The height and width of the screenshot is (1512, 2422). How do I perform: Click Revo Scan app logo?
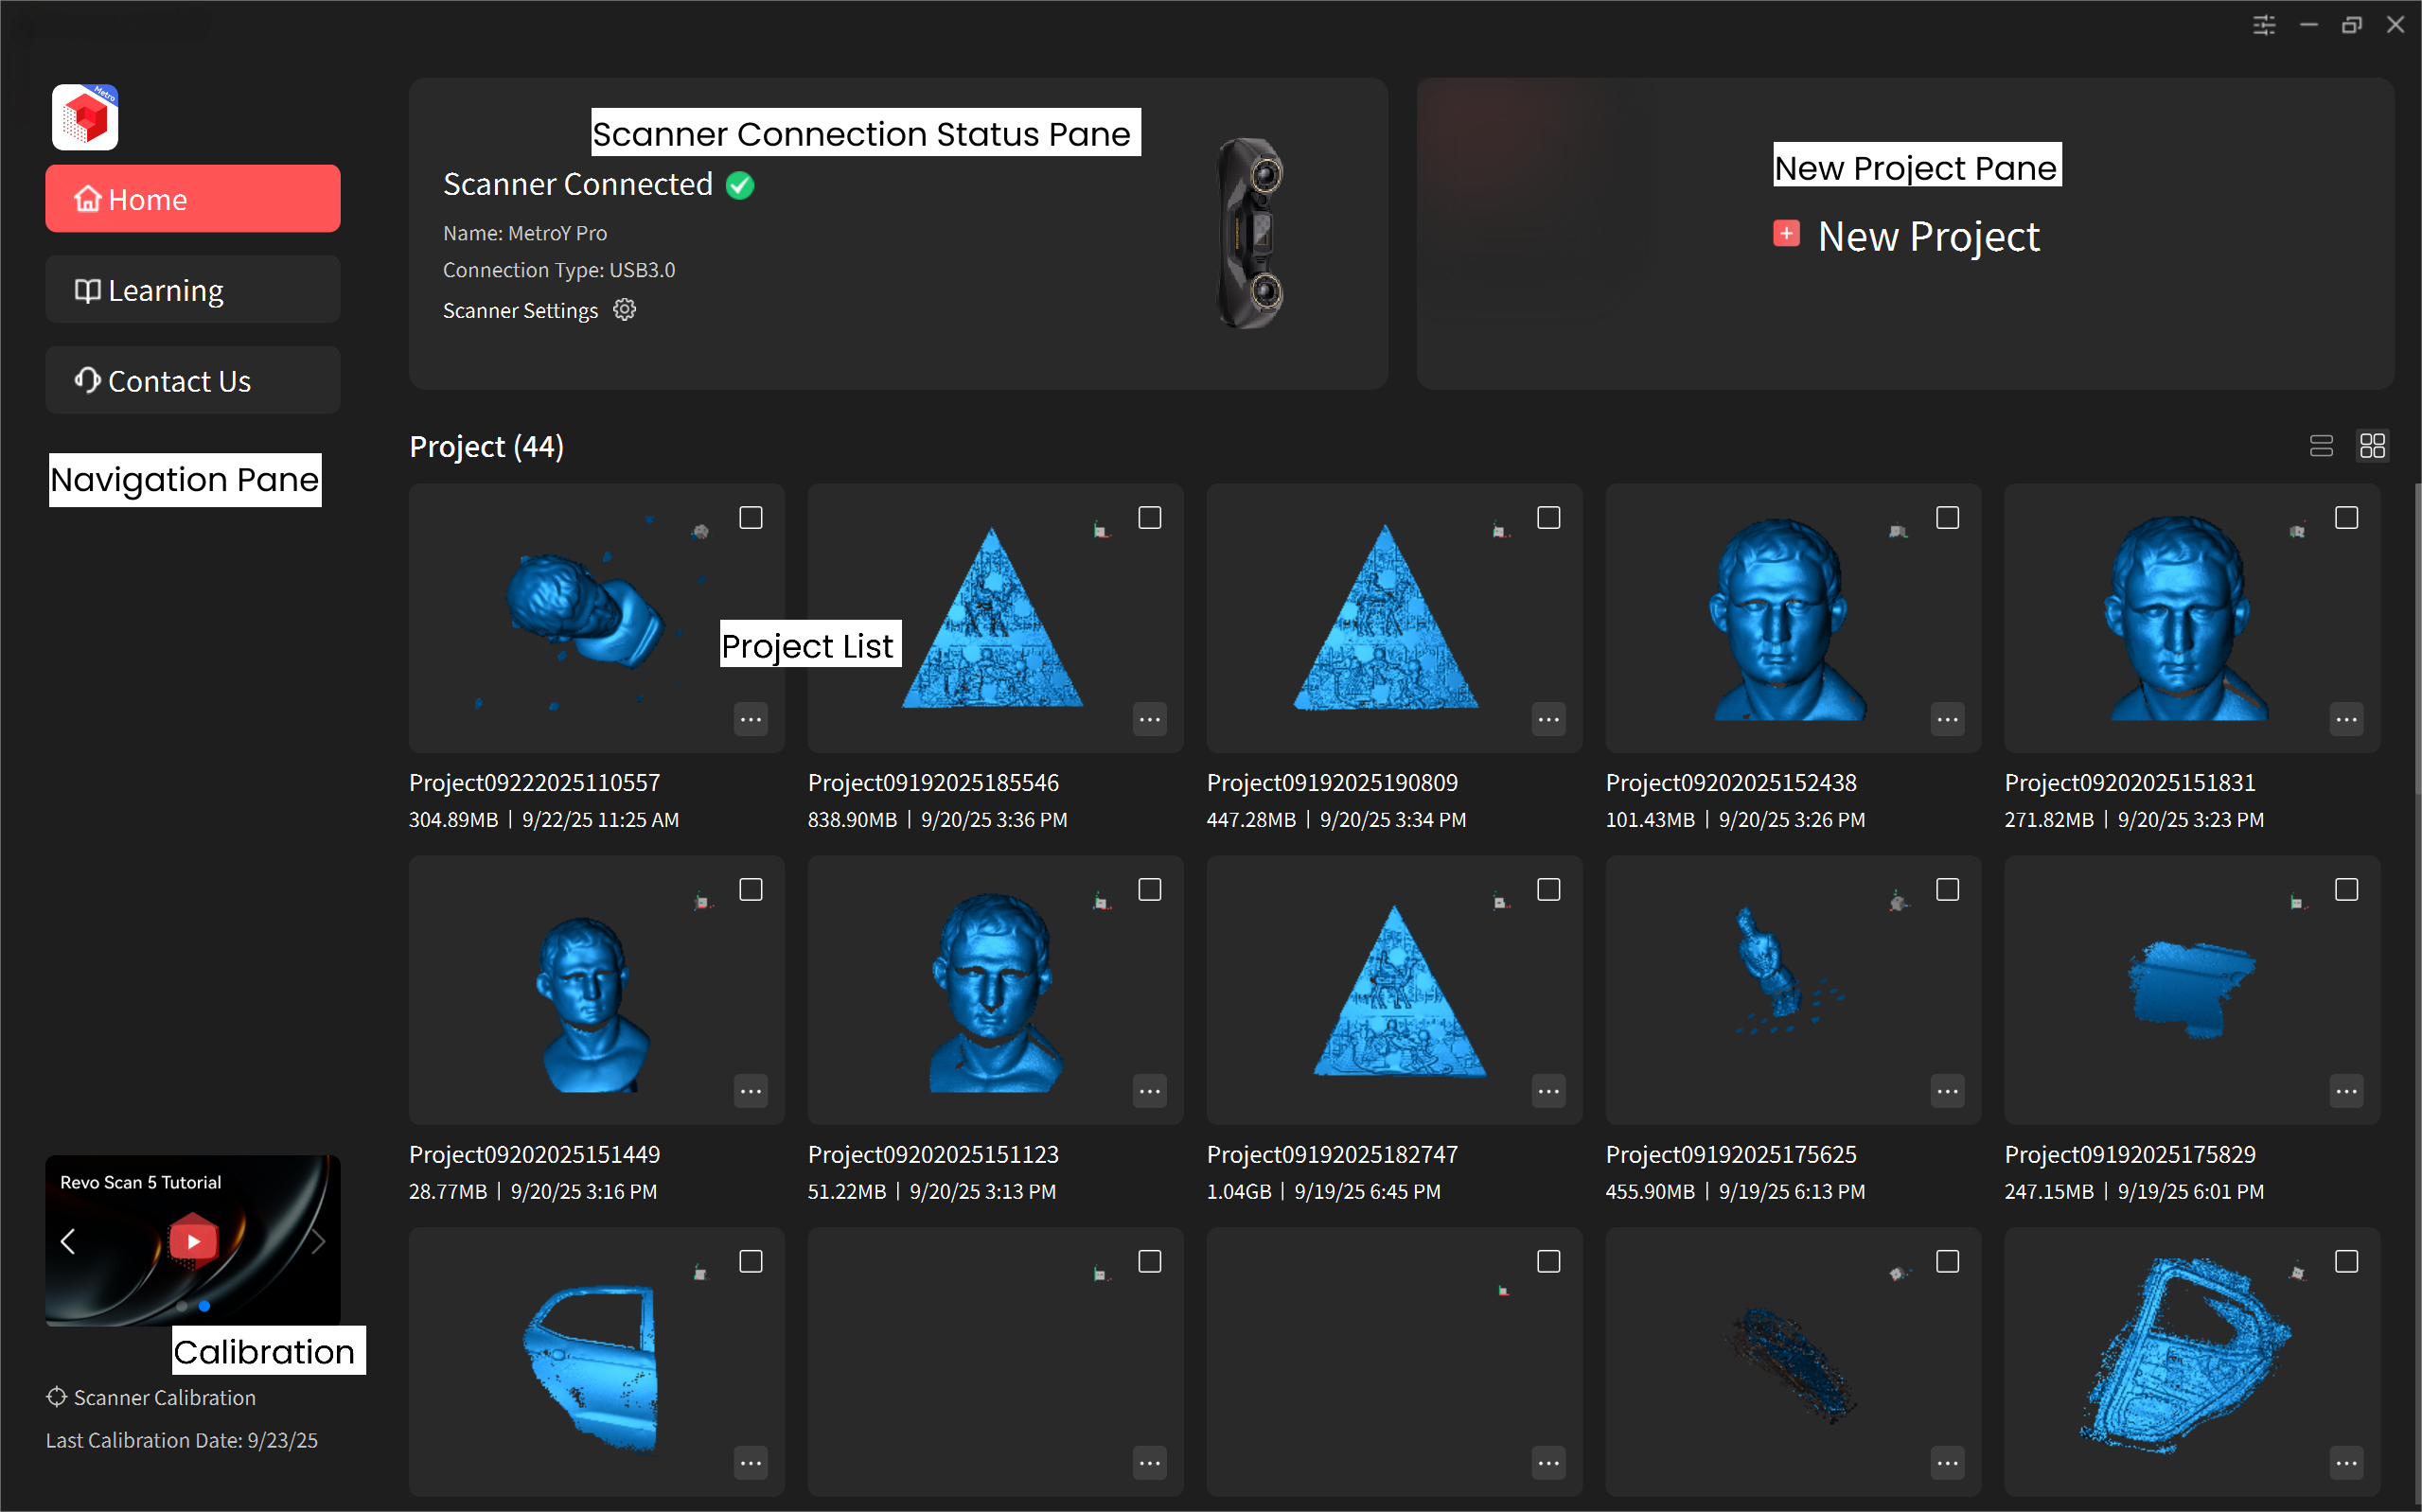85,117
